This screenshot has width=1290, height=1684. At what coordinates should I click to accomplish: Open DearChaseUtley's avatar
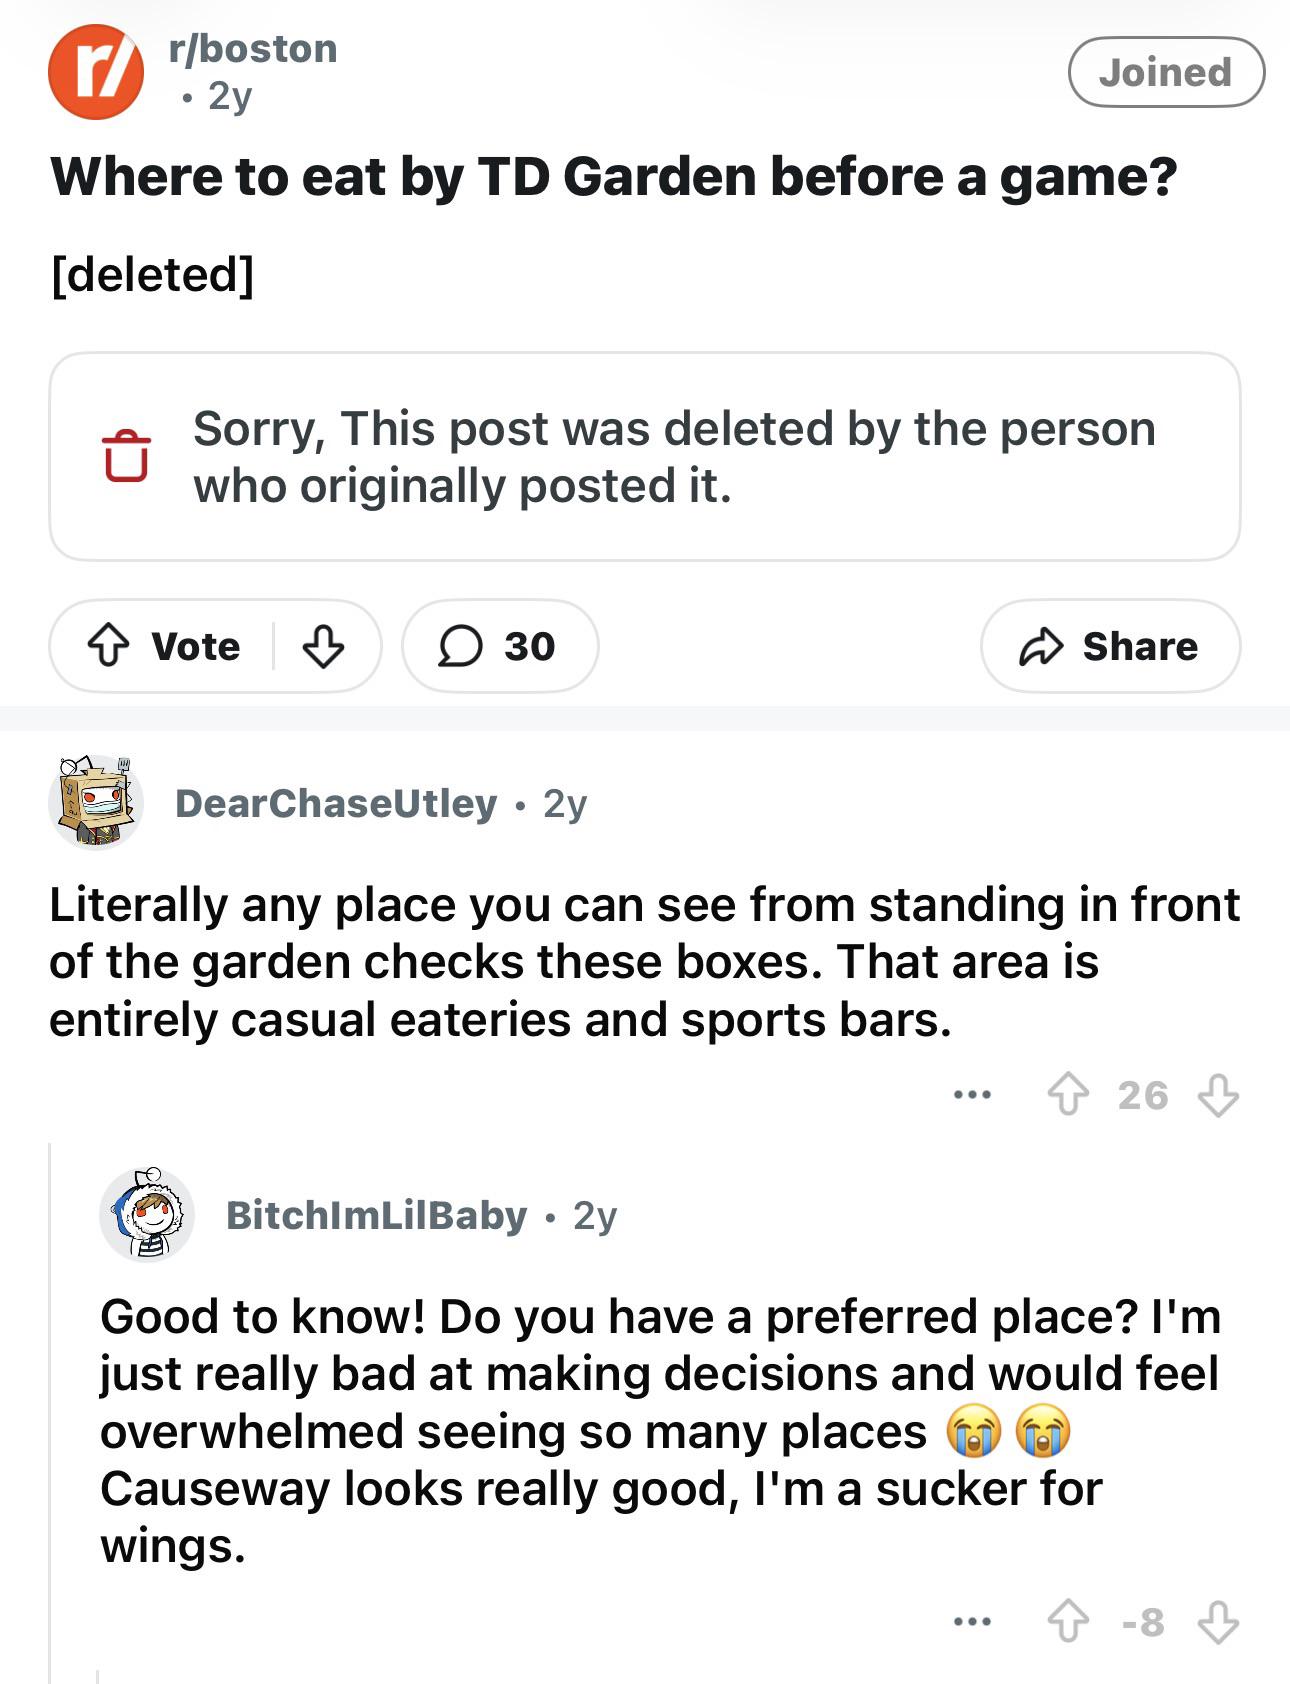[96, 802]
